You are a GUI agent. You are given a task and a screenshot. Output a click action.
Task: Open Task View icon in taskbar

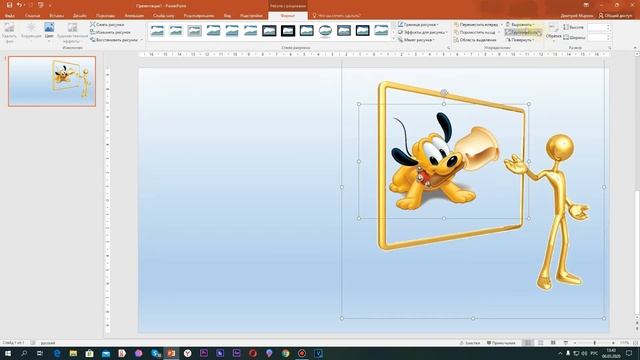point(40,353)
